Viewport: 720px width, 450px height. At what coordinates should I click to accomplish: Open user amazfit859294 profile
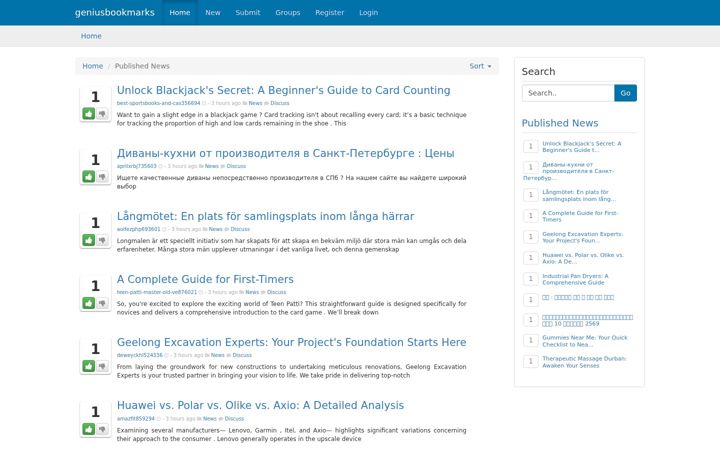coord(135,418)
